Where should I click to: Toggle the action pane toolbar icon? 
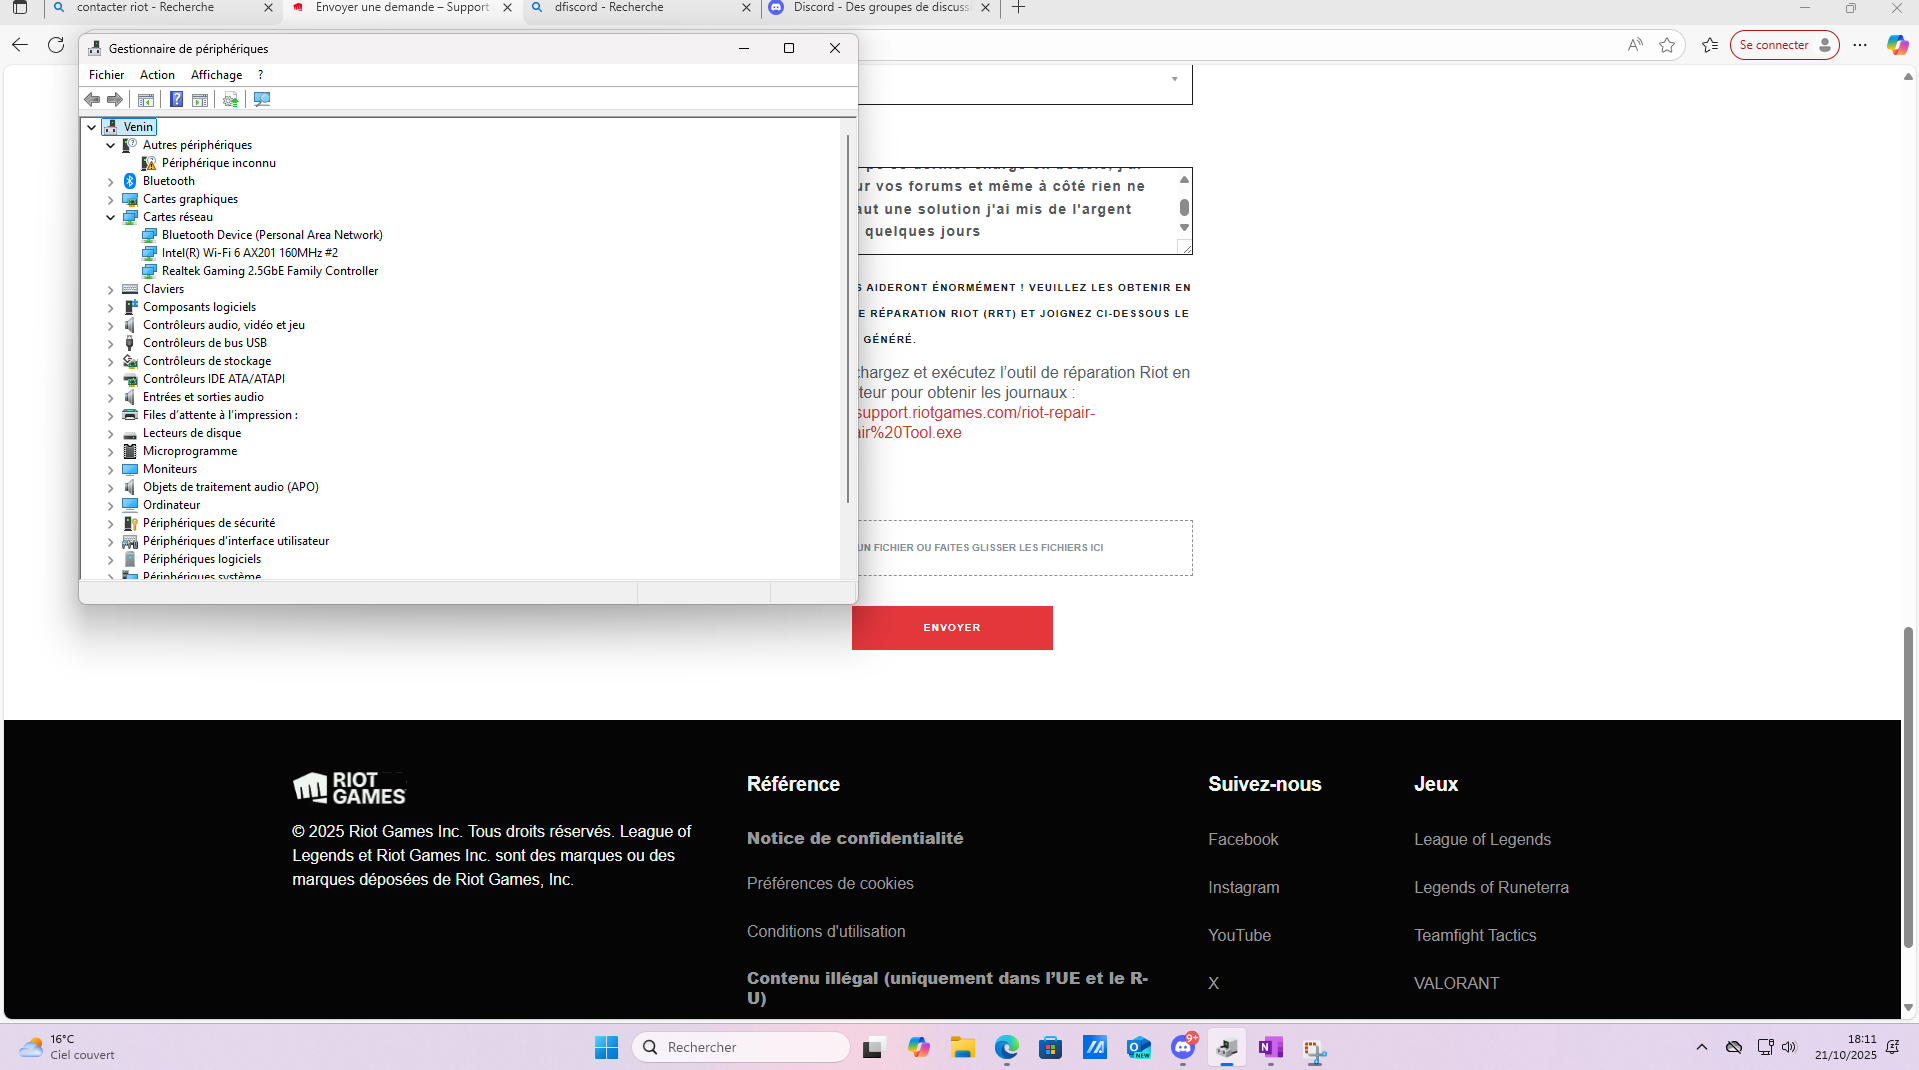(200, 100)
